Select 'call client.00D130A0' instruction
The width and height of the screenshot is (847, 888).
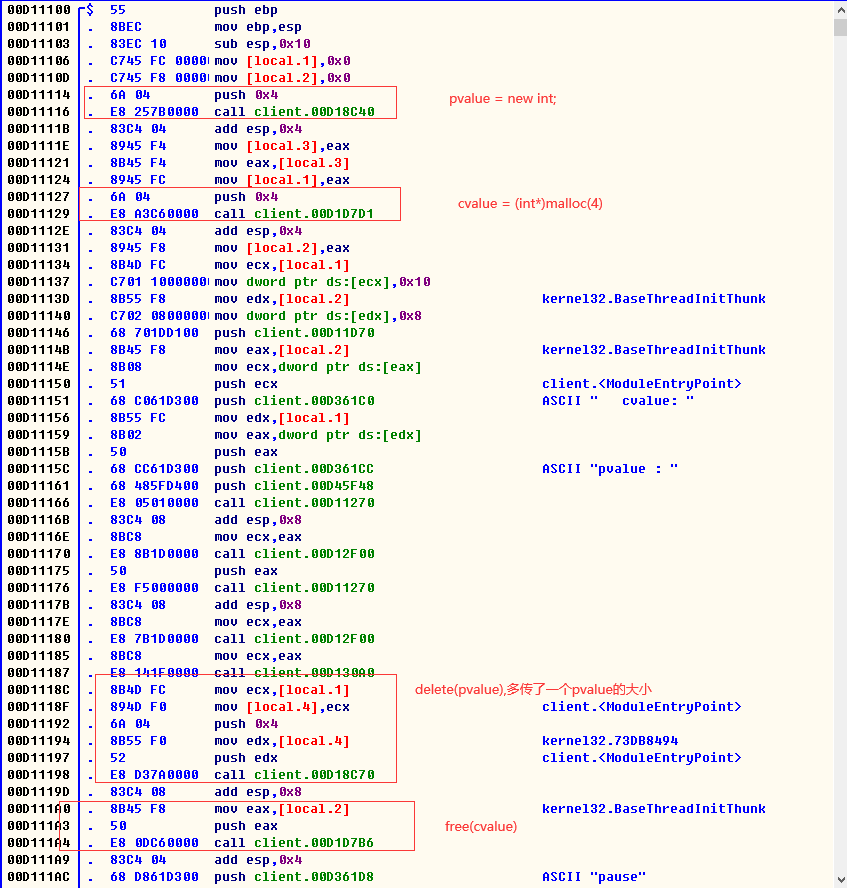pos(294,672)
